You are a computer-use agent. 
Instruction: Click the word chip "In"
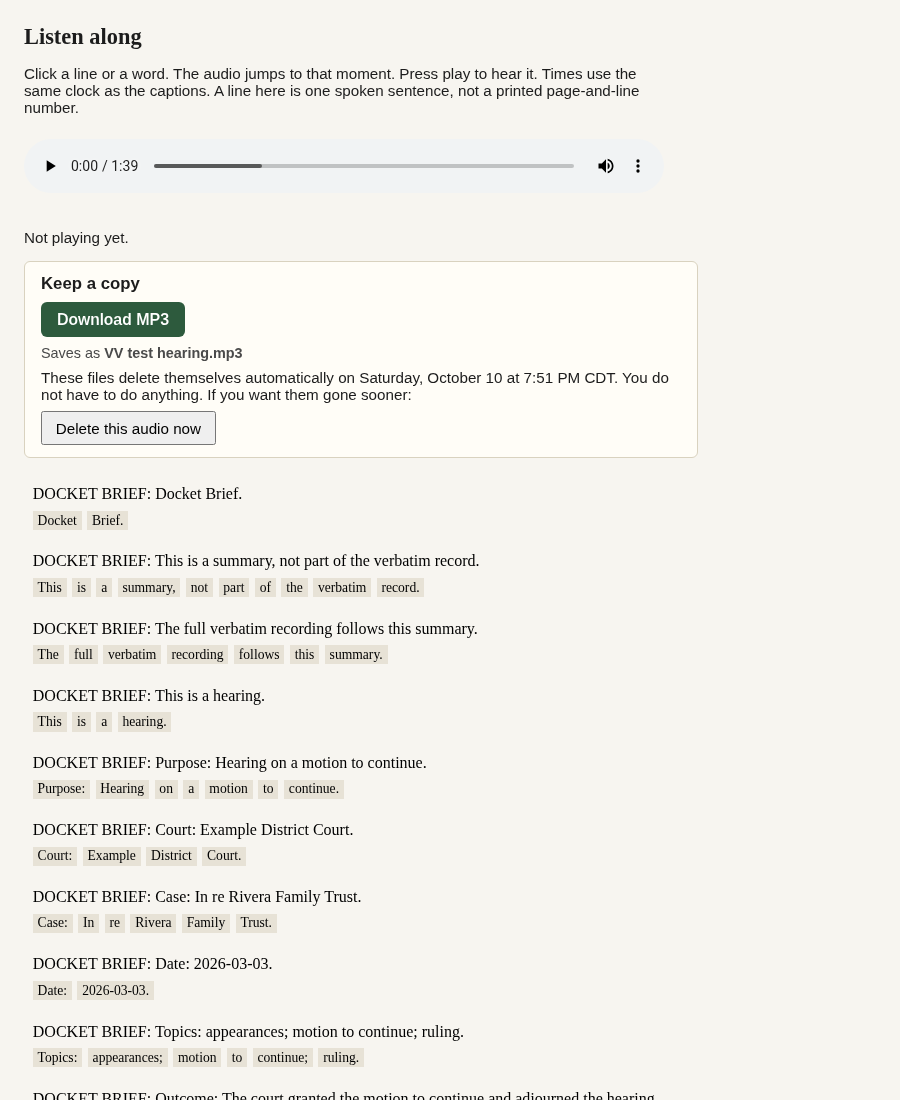click(88, 923)
